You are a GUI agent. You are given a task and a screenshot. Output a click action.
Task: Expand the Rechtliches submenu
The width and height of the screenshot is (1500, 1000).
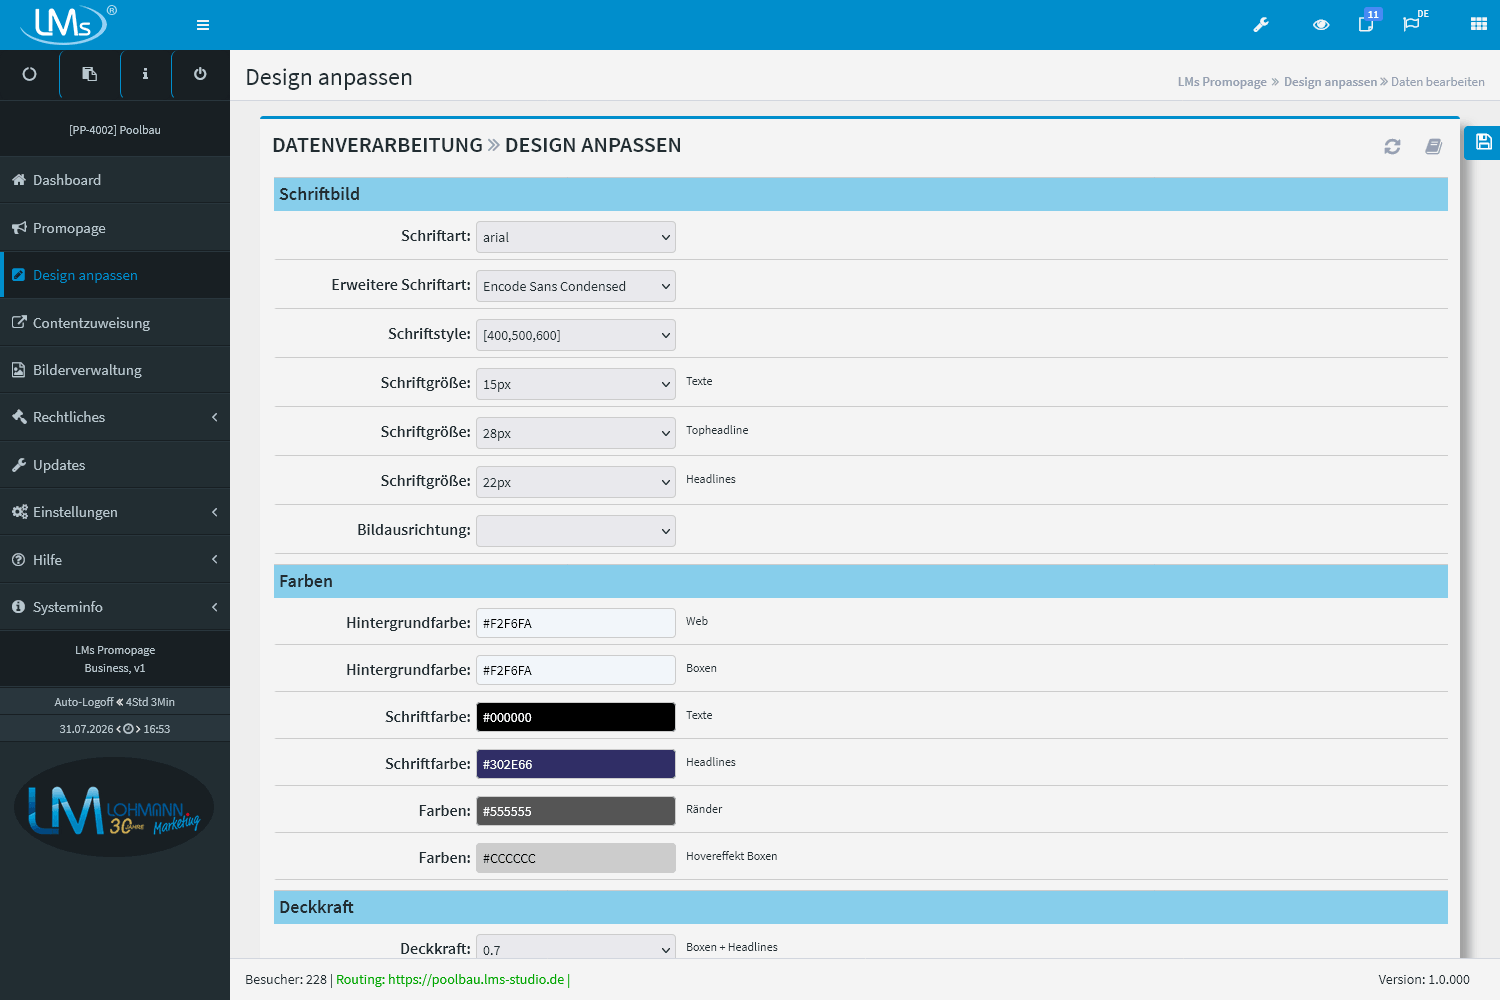(x=115, y=417)
